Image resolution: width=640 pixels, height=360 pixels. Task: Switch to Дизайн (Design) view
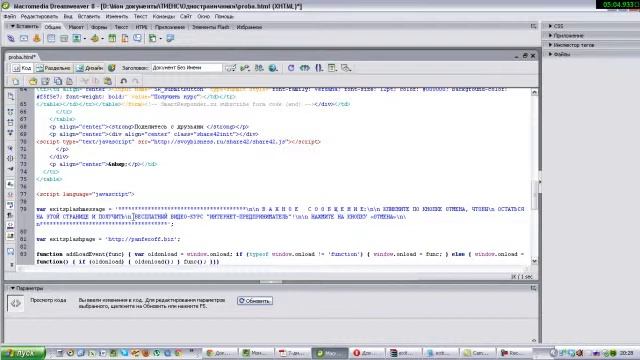(x=90, y=68)
